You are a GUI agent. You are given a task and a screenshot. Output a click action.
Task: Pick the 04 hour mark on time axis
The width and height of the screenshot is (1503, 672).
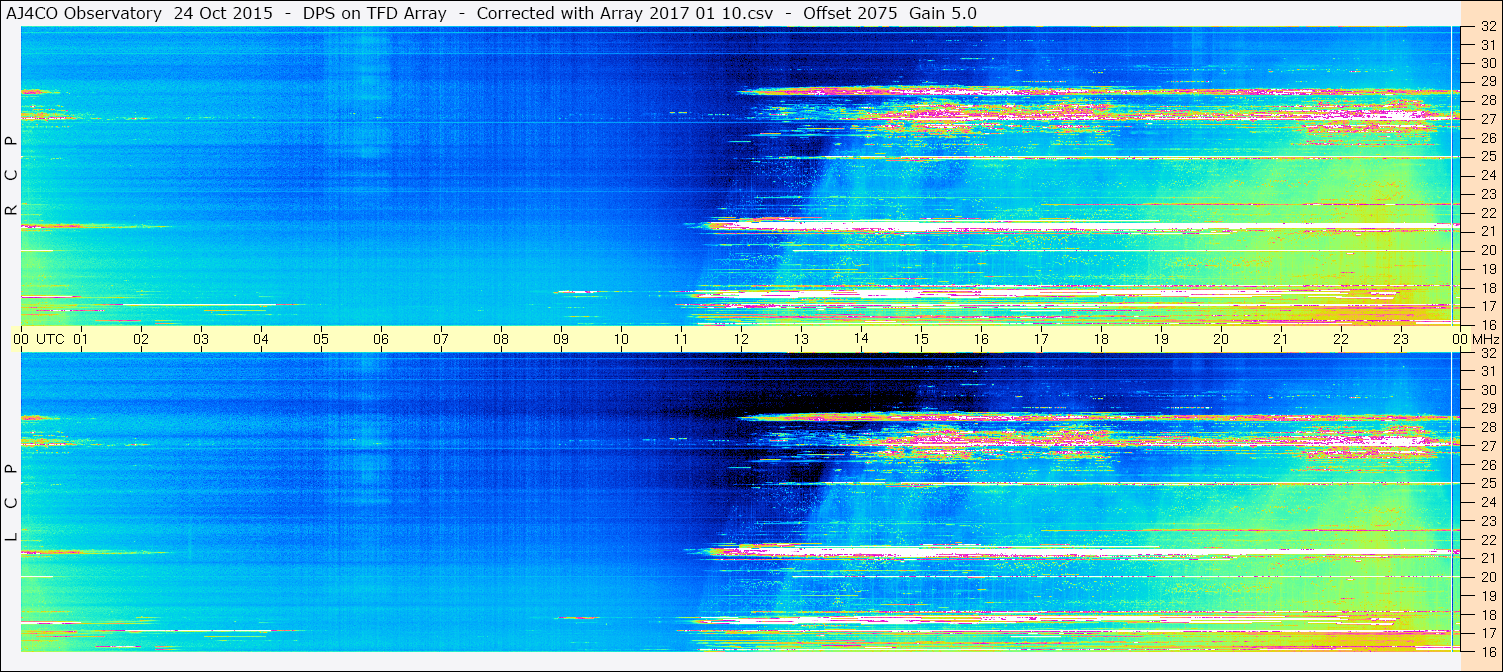click(x=261, y=339)
